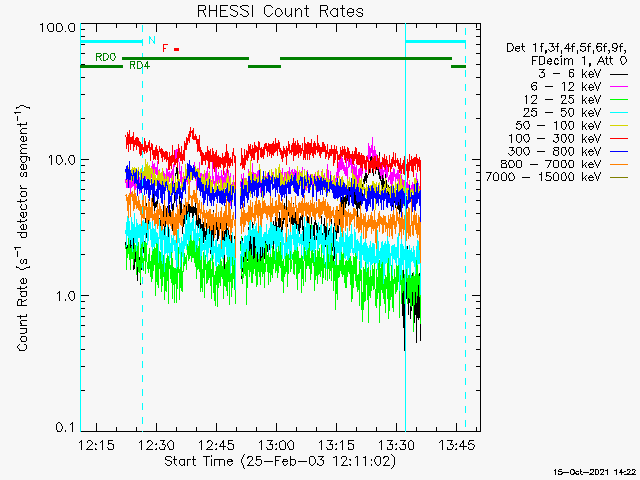
Task: Click the 'FDecim 1, Att 0' text
Action: tap(579, 61)
